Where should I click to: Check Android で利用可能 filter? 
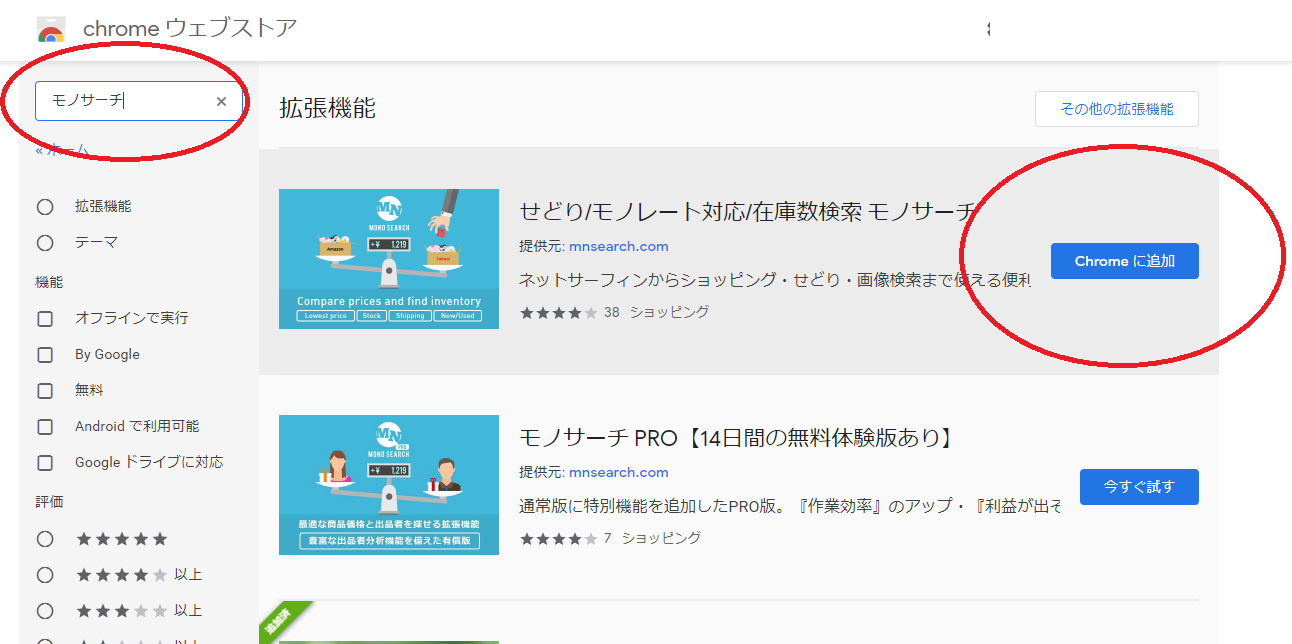[45, 426]
